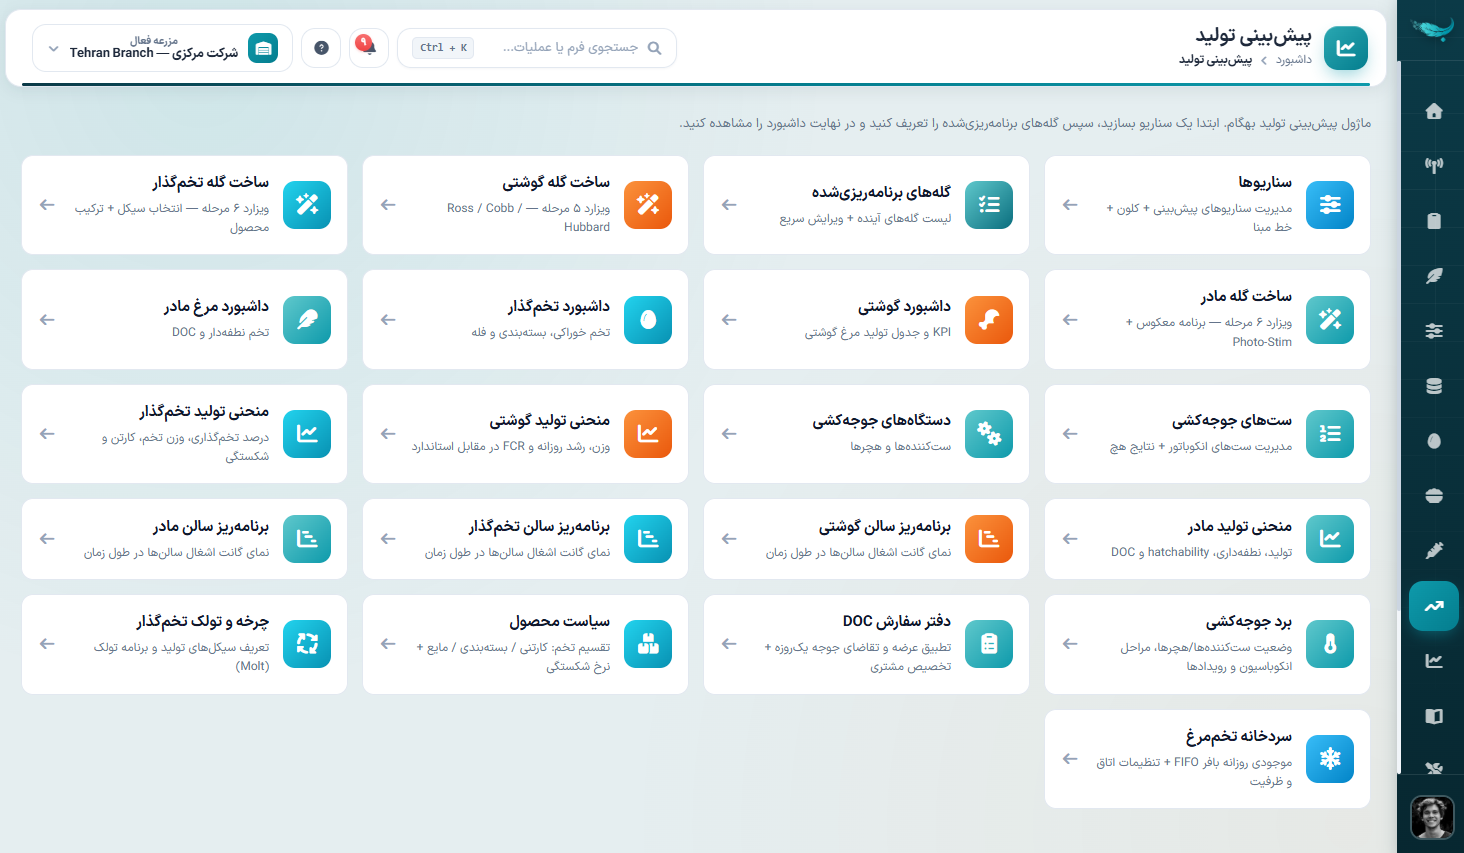This screenshot has width=1464, height=853.
Task: Open the notifications bell with red badge
Action: pyautogui.click(x=368, y=48)
